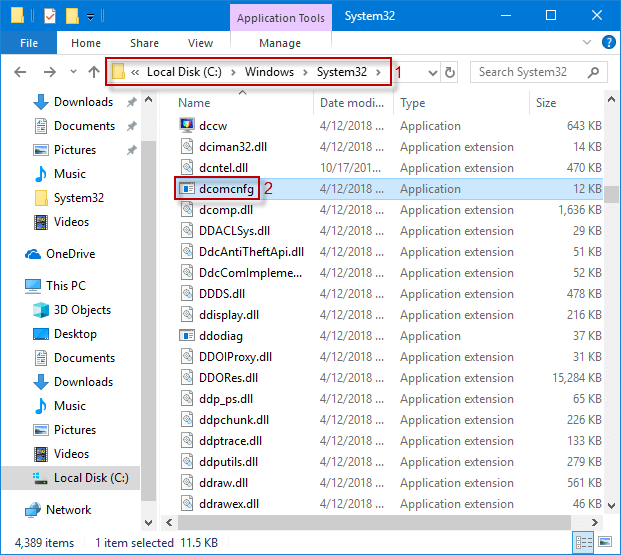
Task: Click the Desktop icon under This PC
Action: pyautogui.click(x=41, y=334)
